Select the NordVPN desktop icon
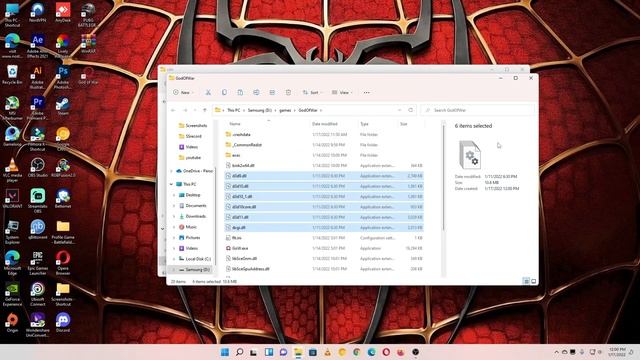Viewport: 640px width, 360px height. point(38,13)
